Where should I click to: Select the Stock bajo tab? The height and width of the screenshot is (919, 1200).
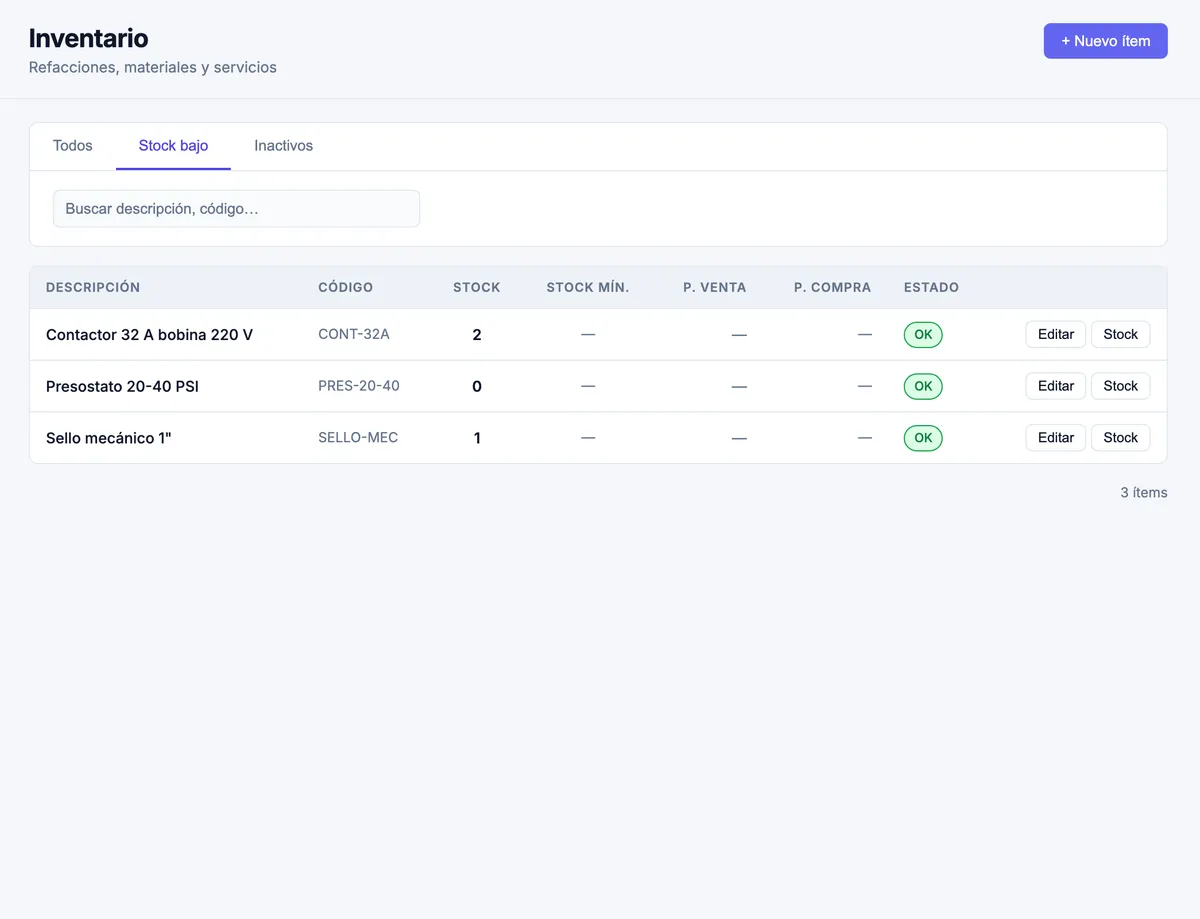click(x=173, y=146)
